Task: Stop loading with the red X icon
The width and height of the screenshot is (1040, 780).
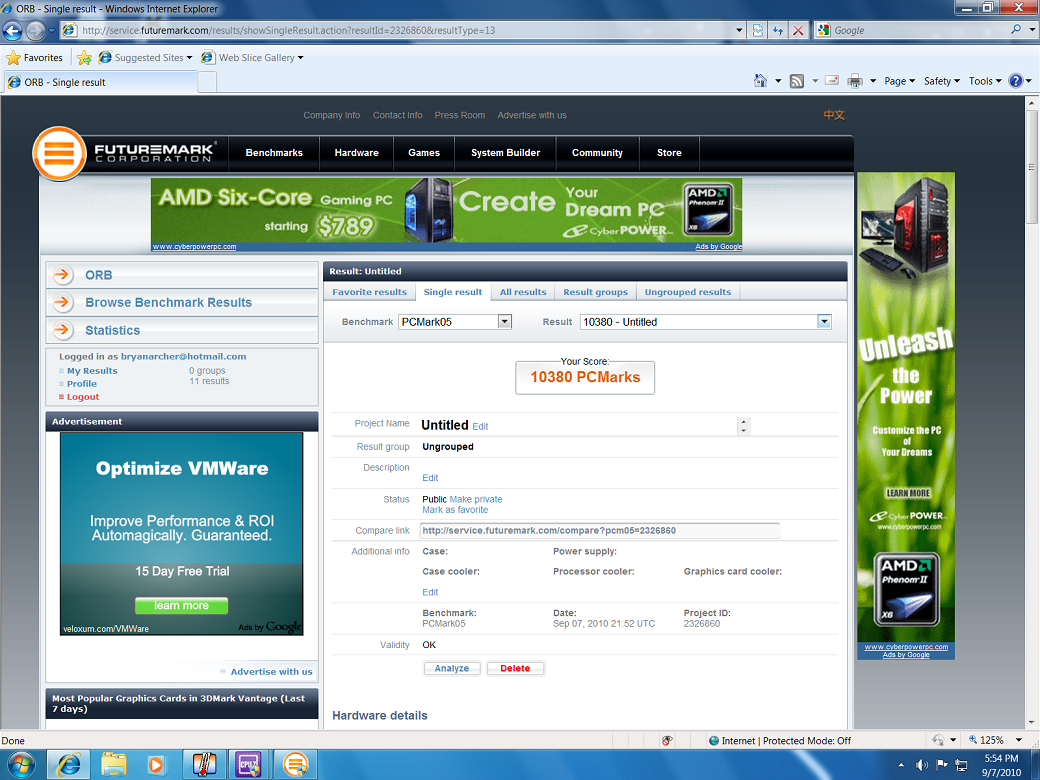Action: click(x=798, y=30)
